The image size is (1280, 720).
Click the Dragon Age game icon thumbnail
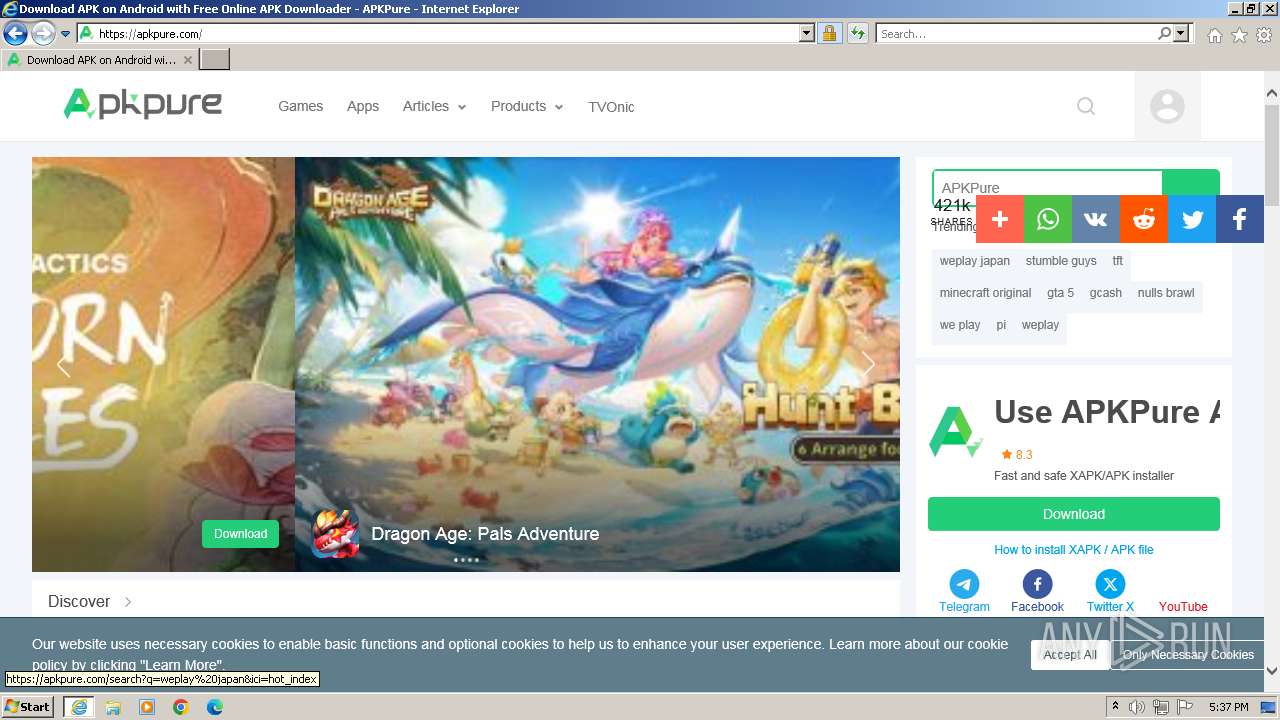pyautogui.click(x=336, y=533)
